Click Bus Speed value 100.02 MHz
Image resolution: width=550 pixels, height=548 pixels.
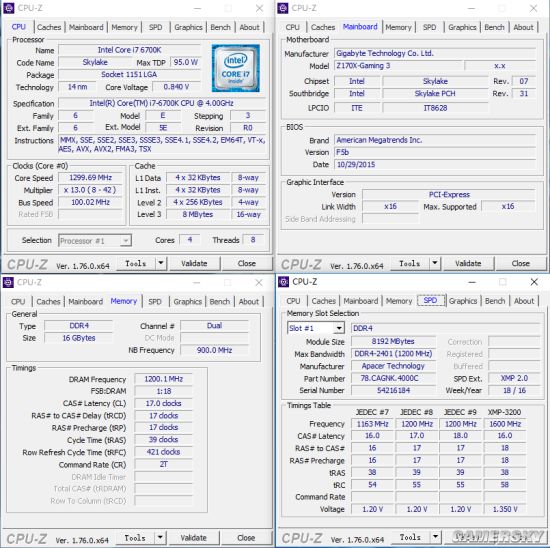(x=90, y=202)
